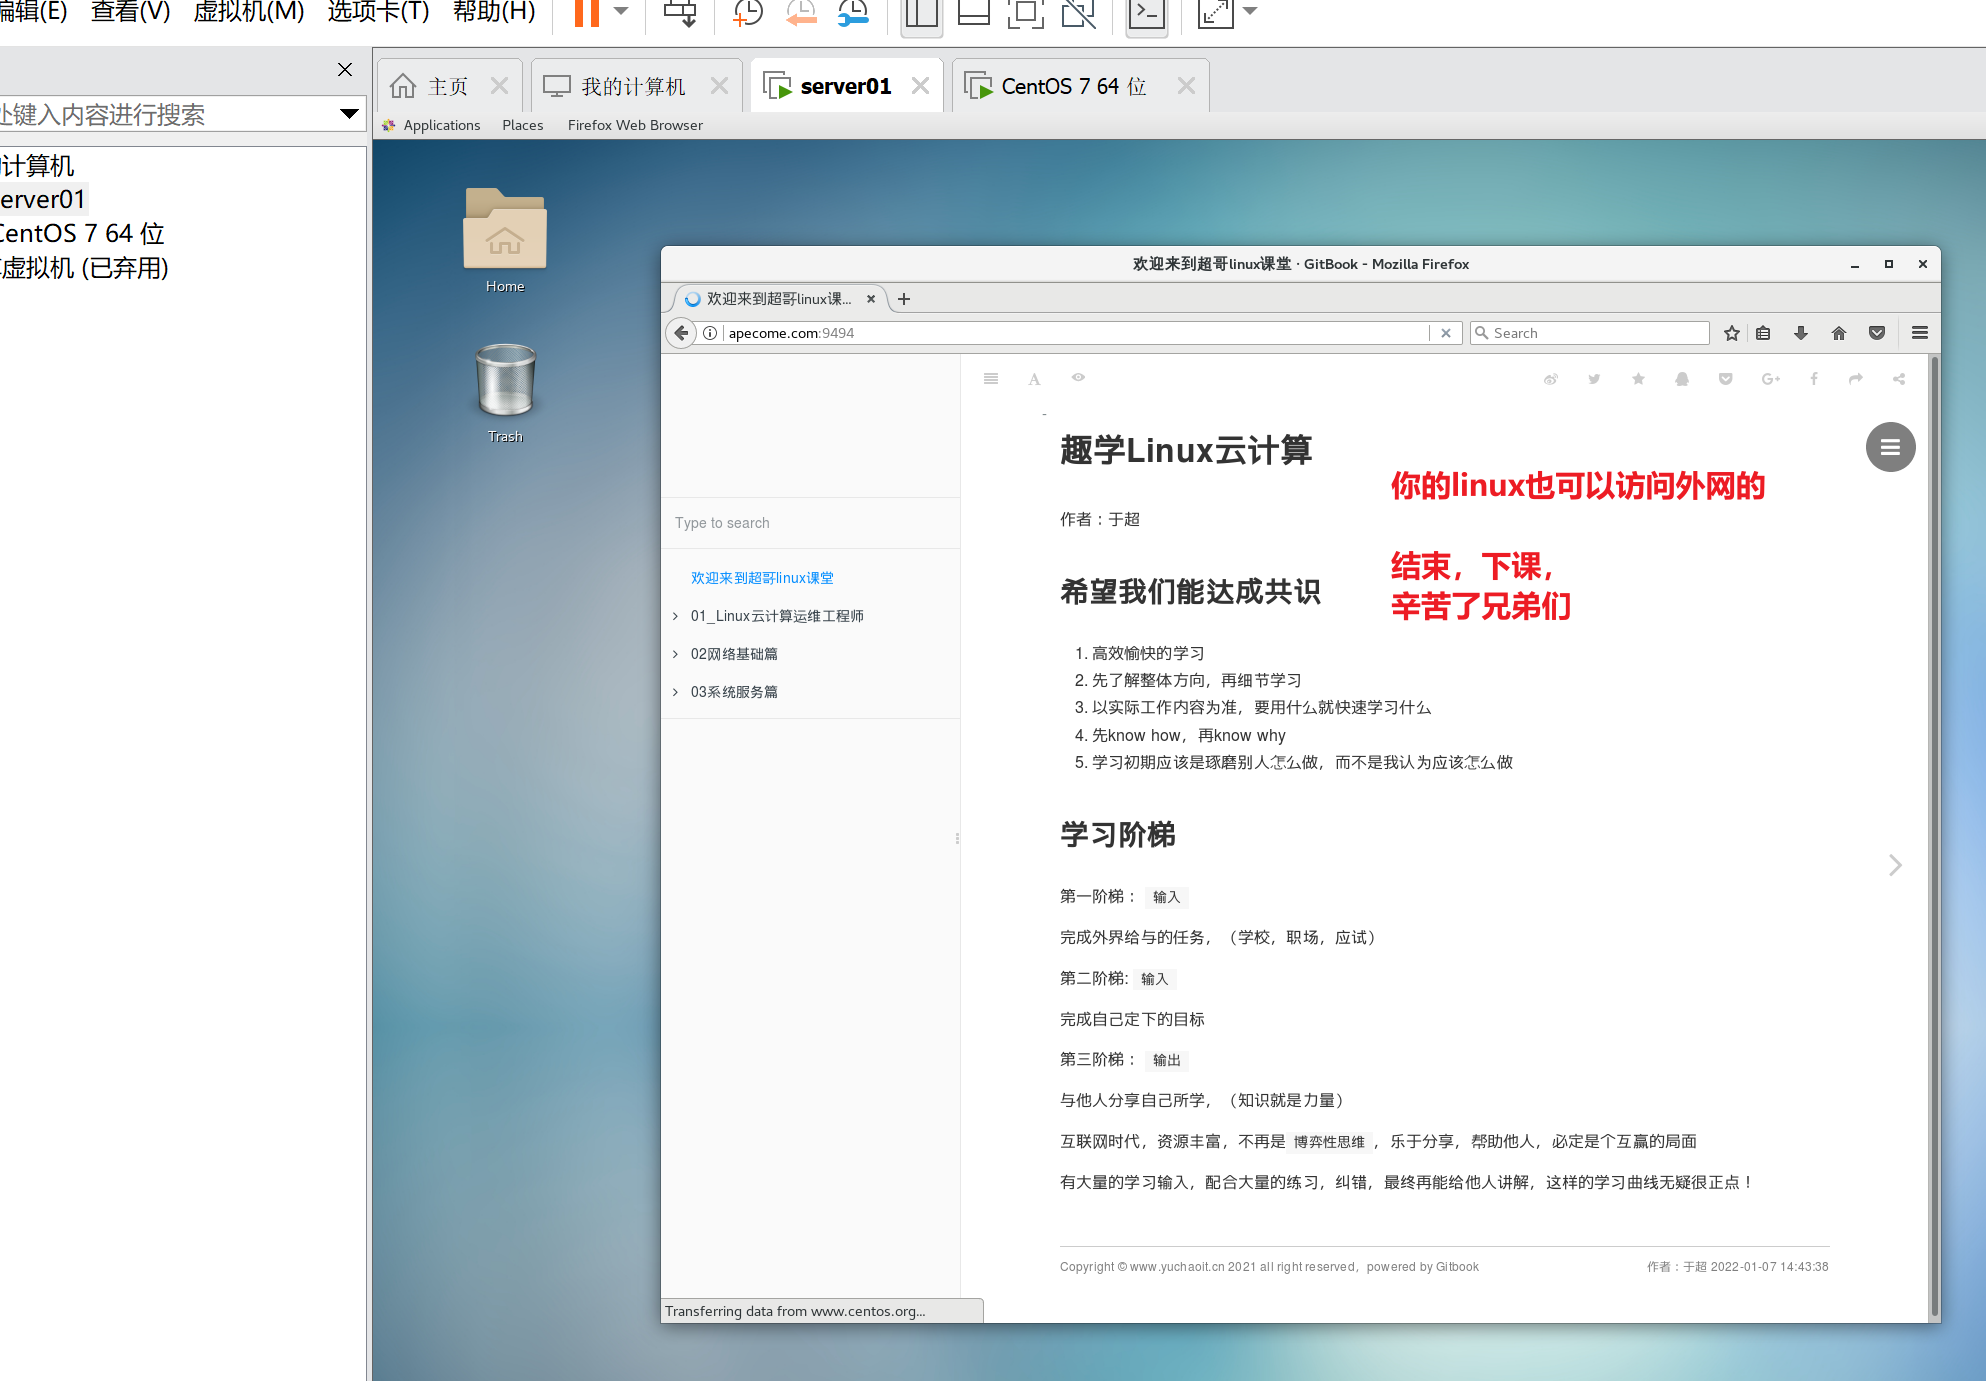Screen dimensions: 1986x1381
Task: Open the VMware library search dropdown arrow
Action: tap(349, 114)
